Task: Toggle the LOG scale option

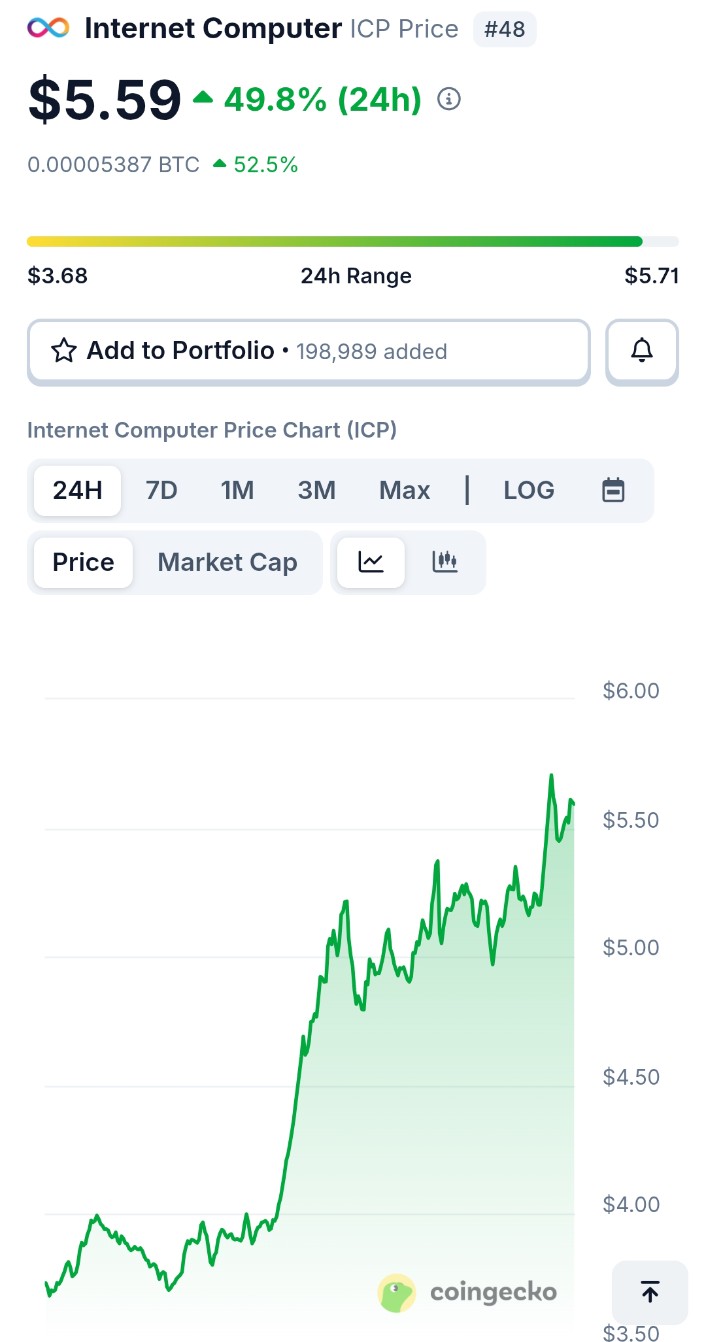Action: 529,490
